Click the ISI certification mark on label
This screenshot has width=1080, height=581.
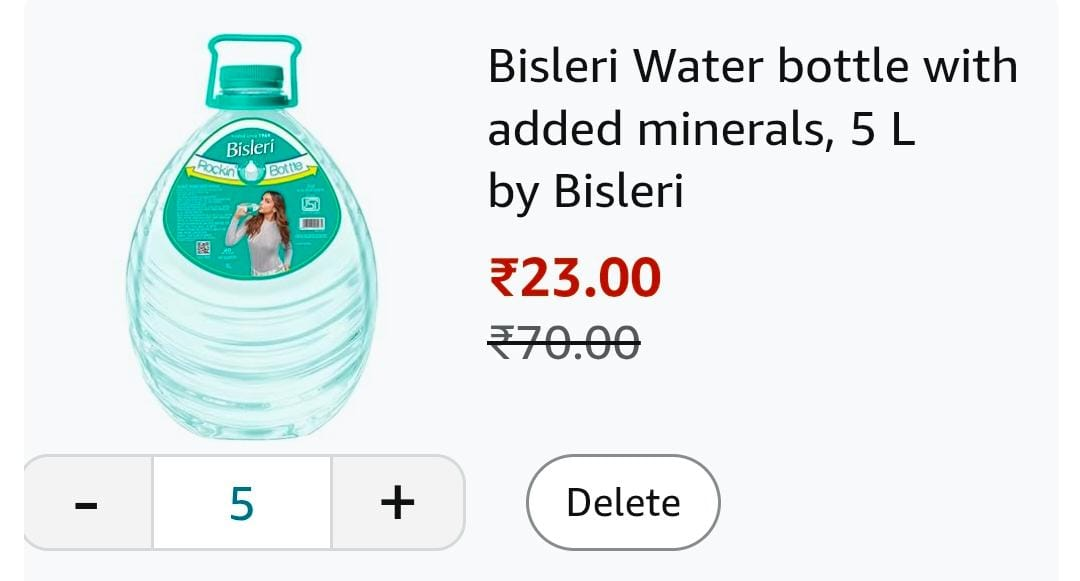(311, 204)
